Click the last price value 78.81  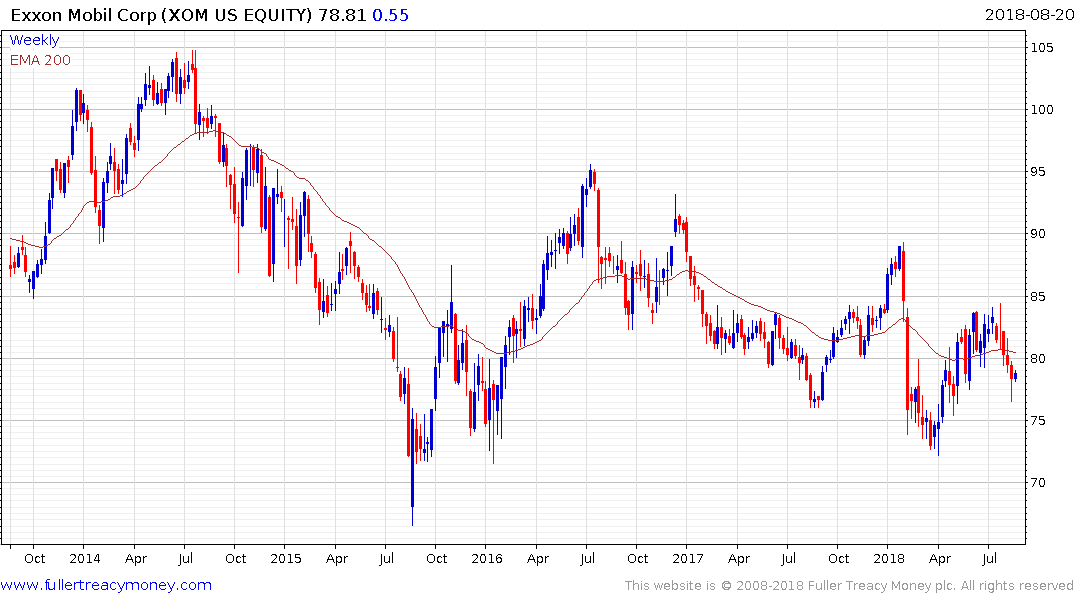342,15
